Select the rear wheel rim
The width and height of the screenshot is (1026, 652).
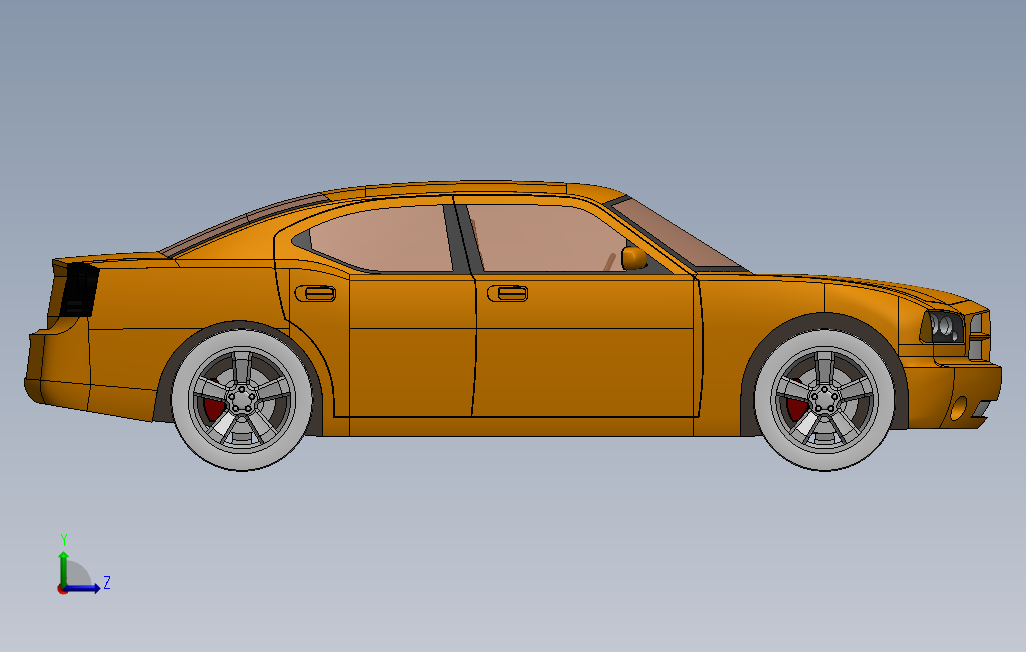(x=241, y=399)
